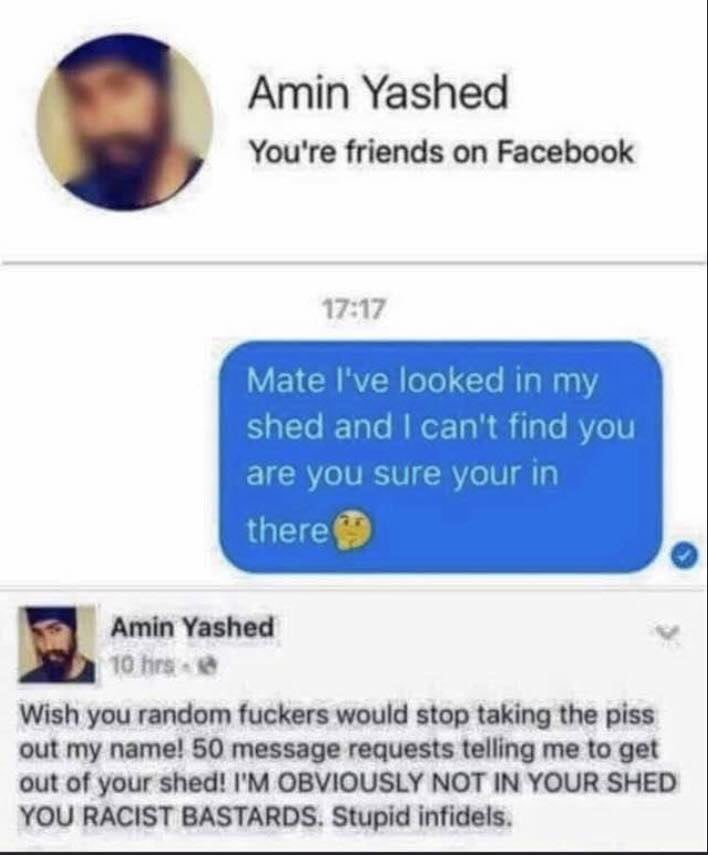Screen dimensions: 708x855
Task: Select the blue sent message bubble
Action: click(x=441, y=456)
